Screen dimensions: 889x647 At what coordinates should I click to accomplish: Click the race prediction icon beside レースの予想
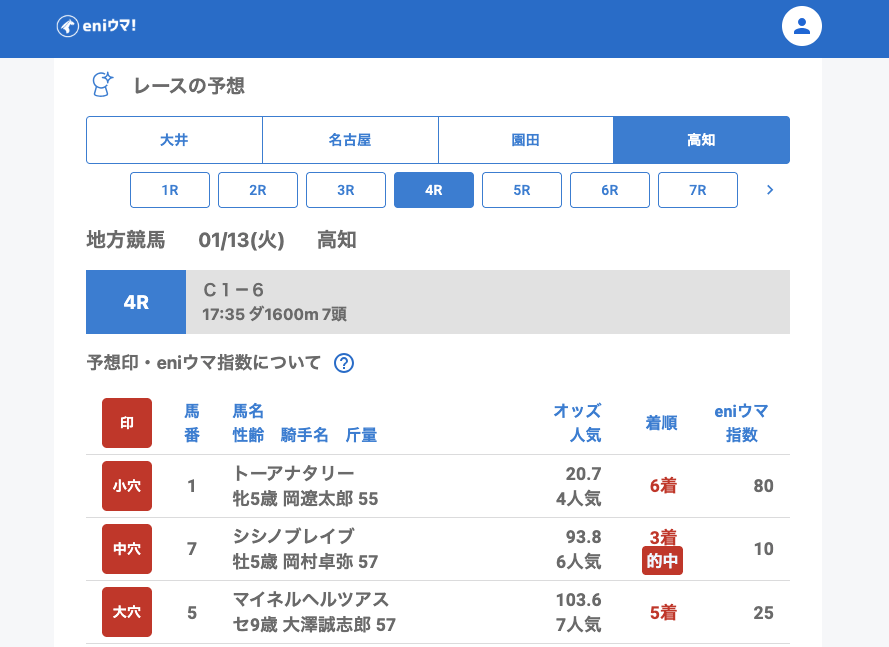[x=101, y=85]
